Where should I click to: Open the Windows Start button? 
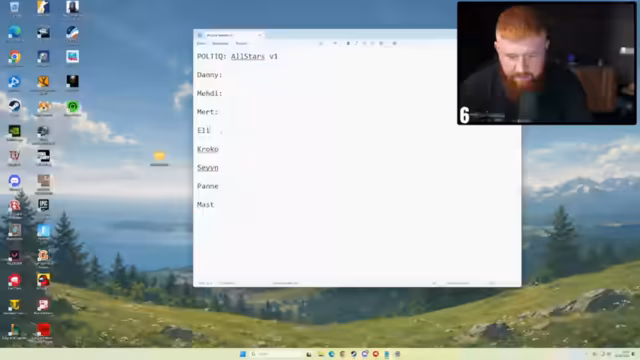pos(243,354)
